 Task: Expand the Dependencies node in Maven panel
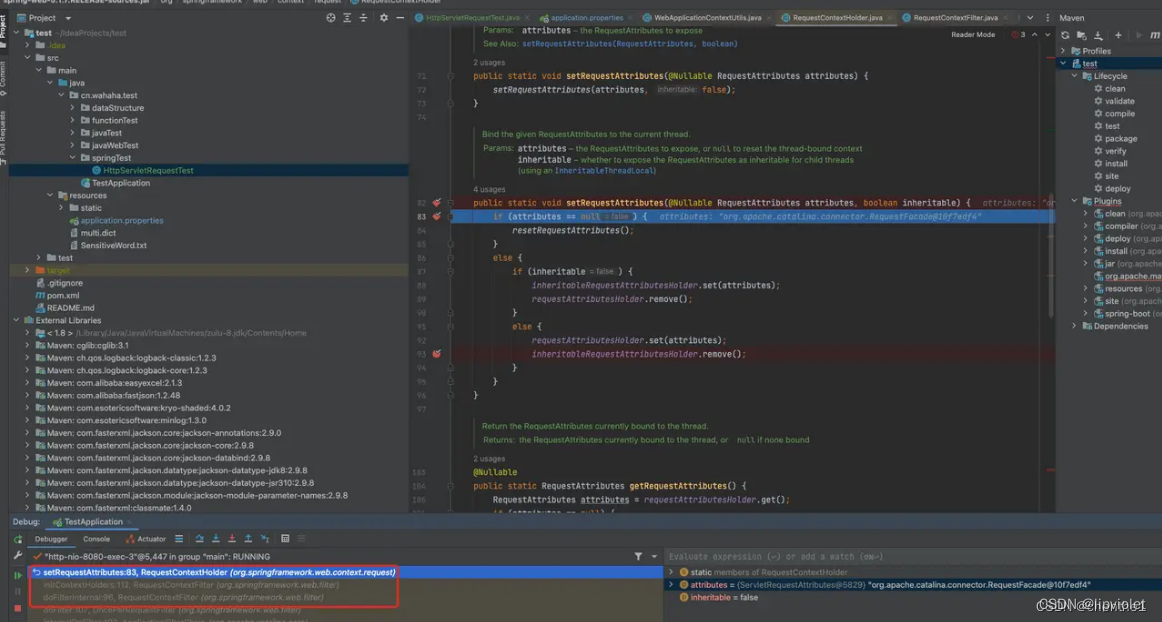pos(1074,326)
